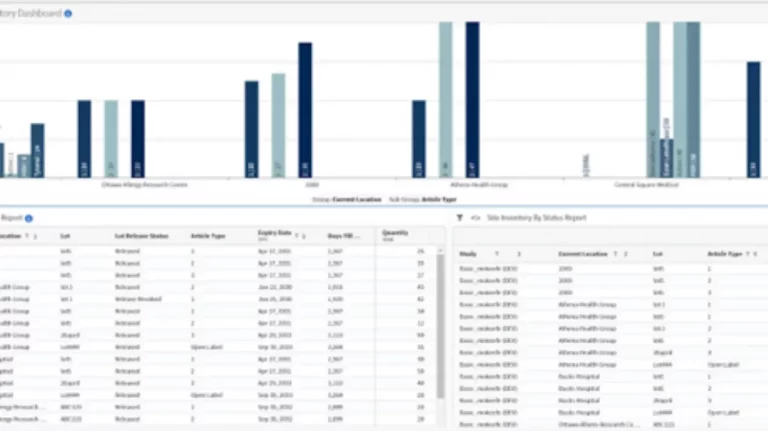768x431 pixels.
Task: Click code icon next to Site Inventory title
Action: (x=475, y=217)
